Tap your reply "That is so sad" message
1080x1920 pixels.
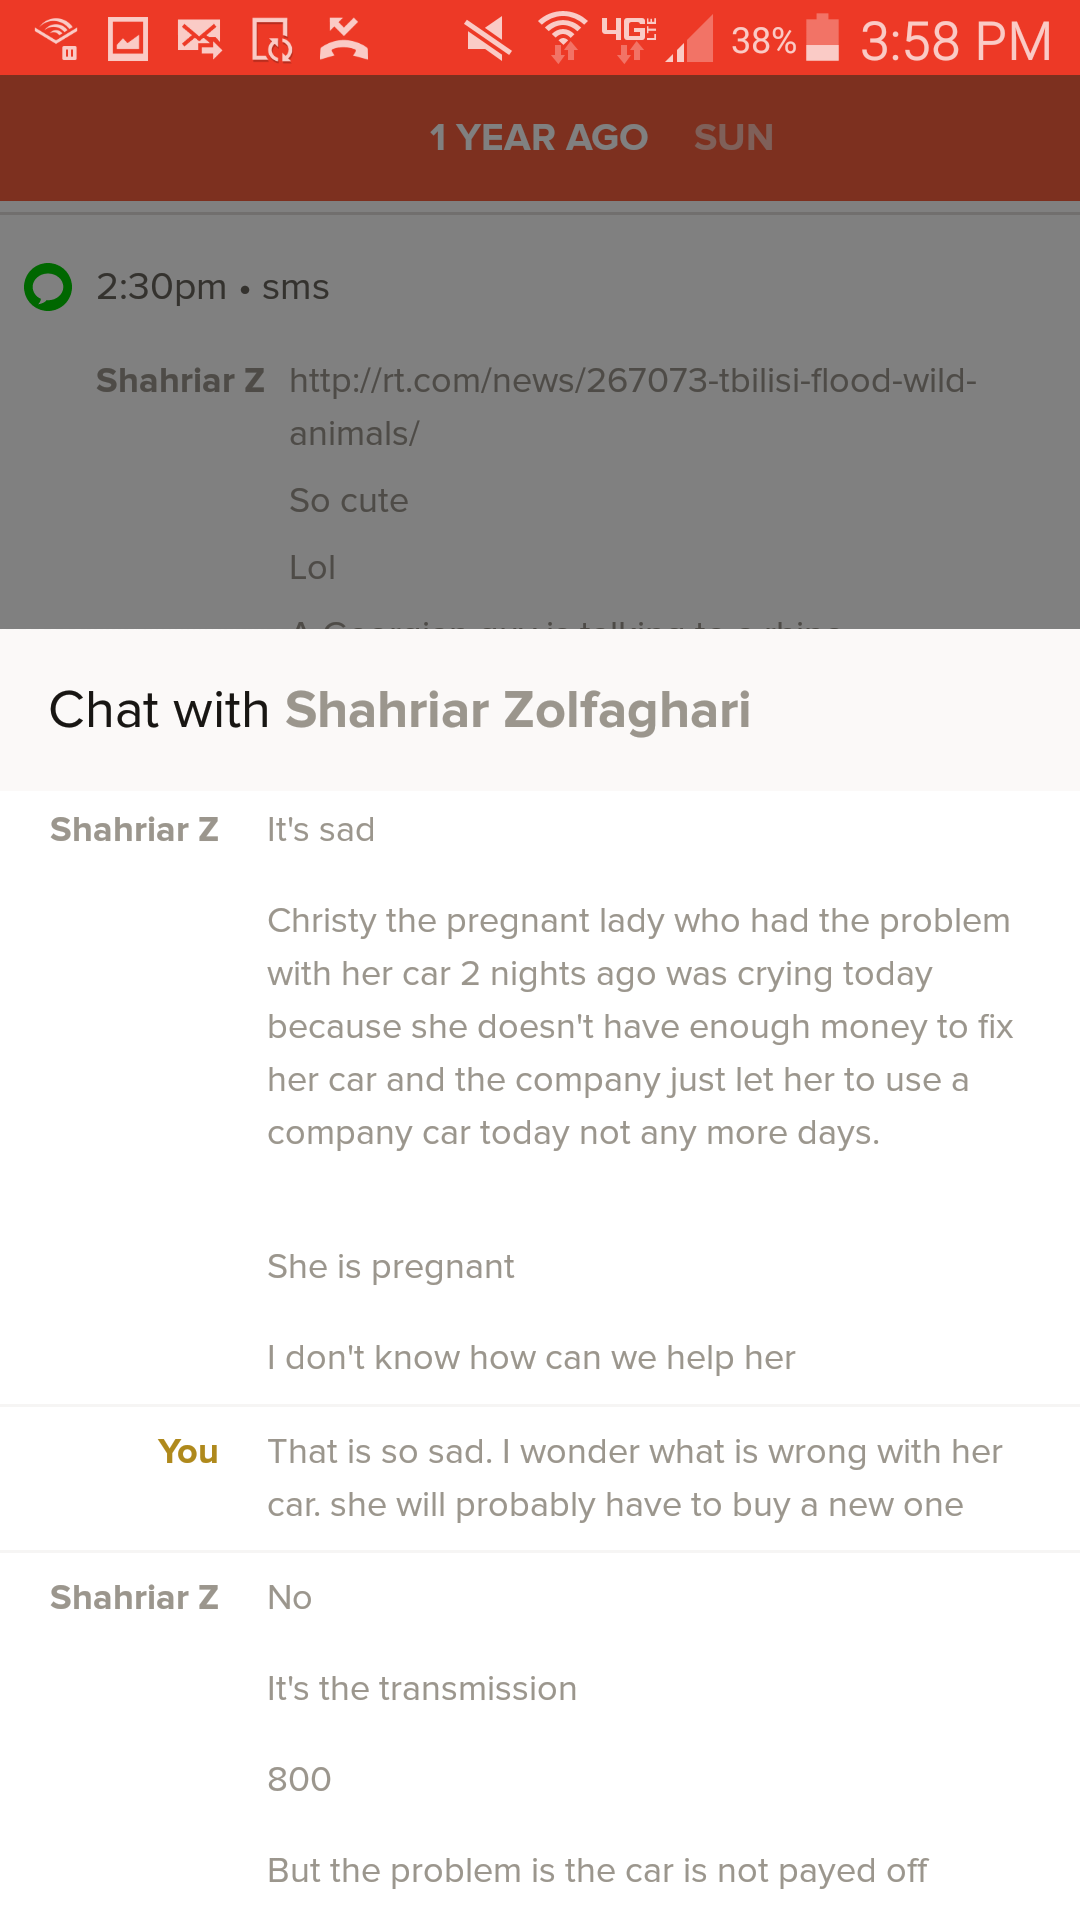[x=634, y=1478]
